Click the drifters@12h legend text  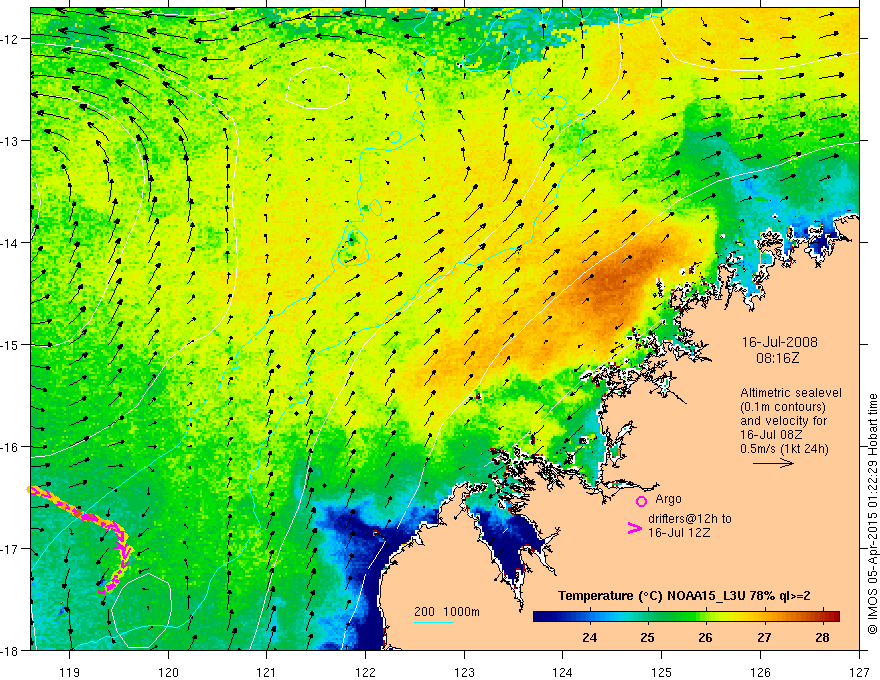click(690, 526)
